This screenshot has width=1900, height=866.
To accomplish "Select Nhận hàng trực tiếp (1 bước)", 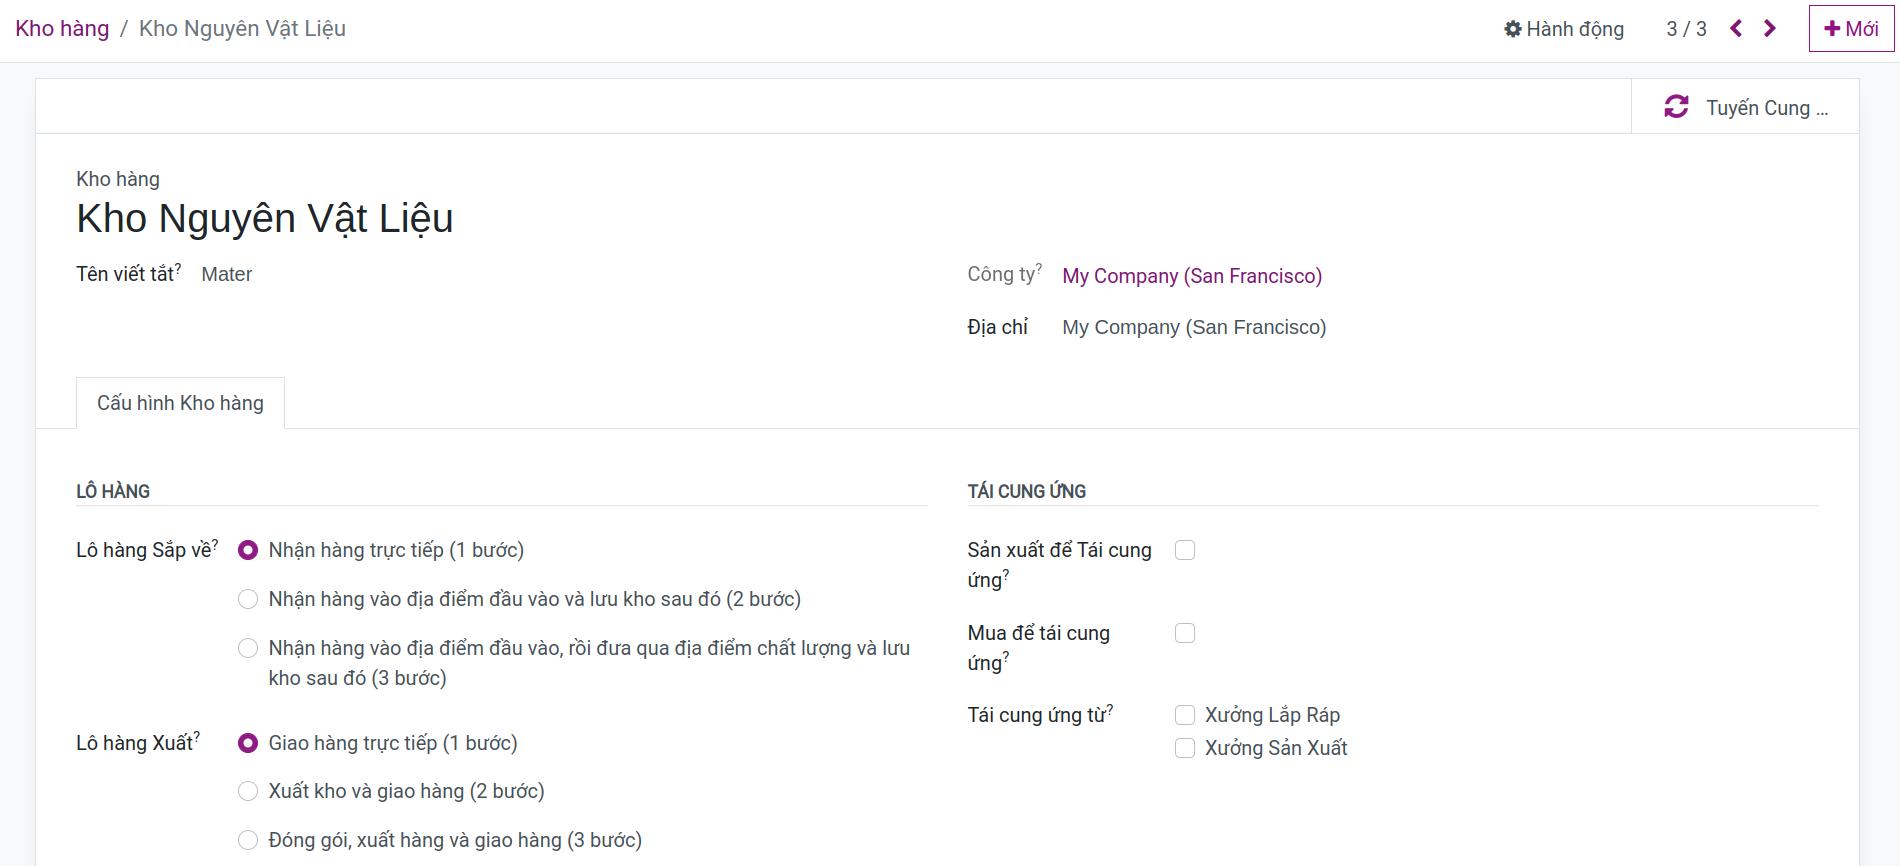I will click(248, 550).
